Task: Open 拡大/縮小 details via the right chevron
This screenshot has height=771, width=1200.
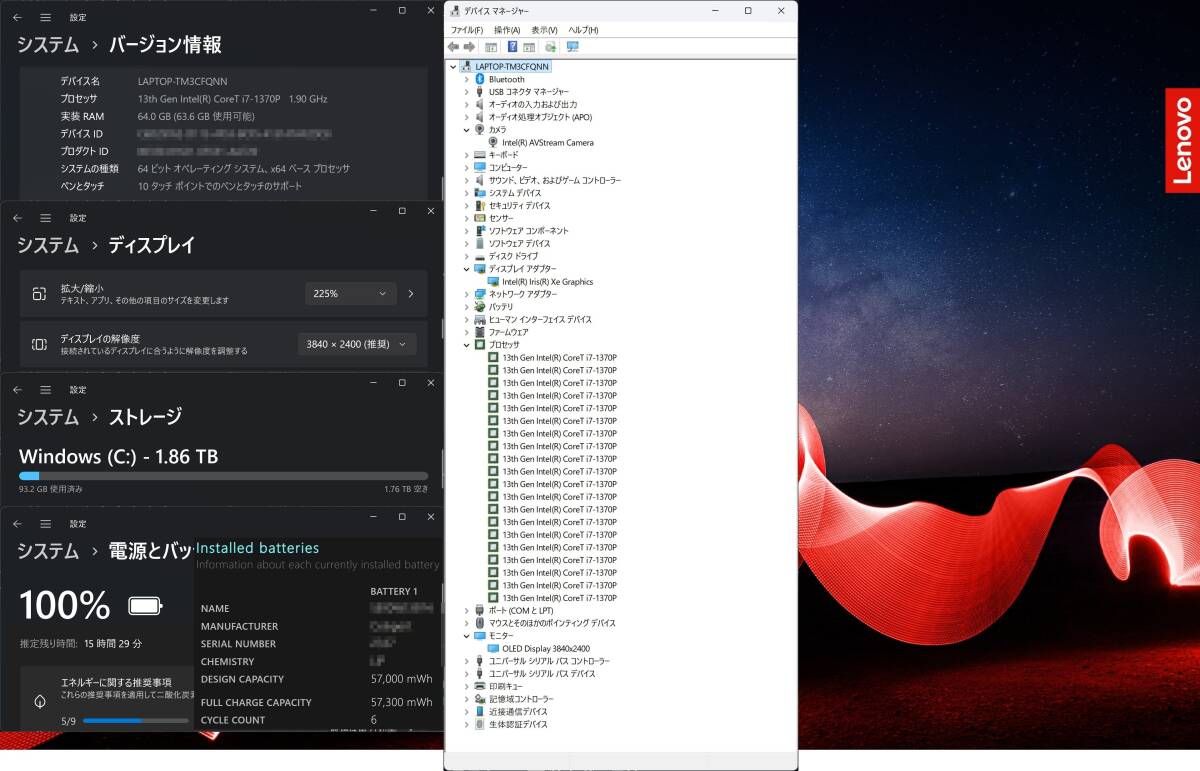Action: (x=410, y=294)
